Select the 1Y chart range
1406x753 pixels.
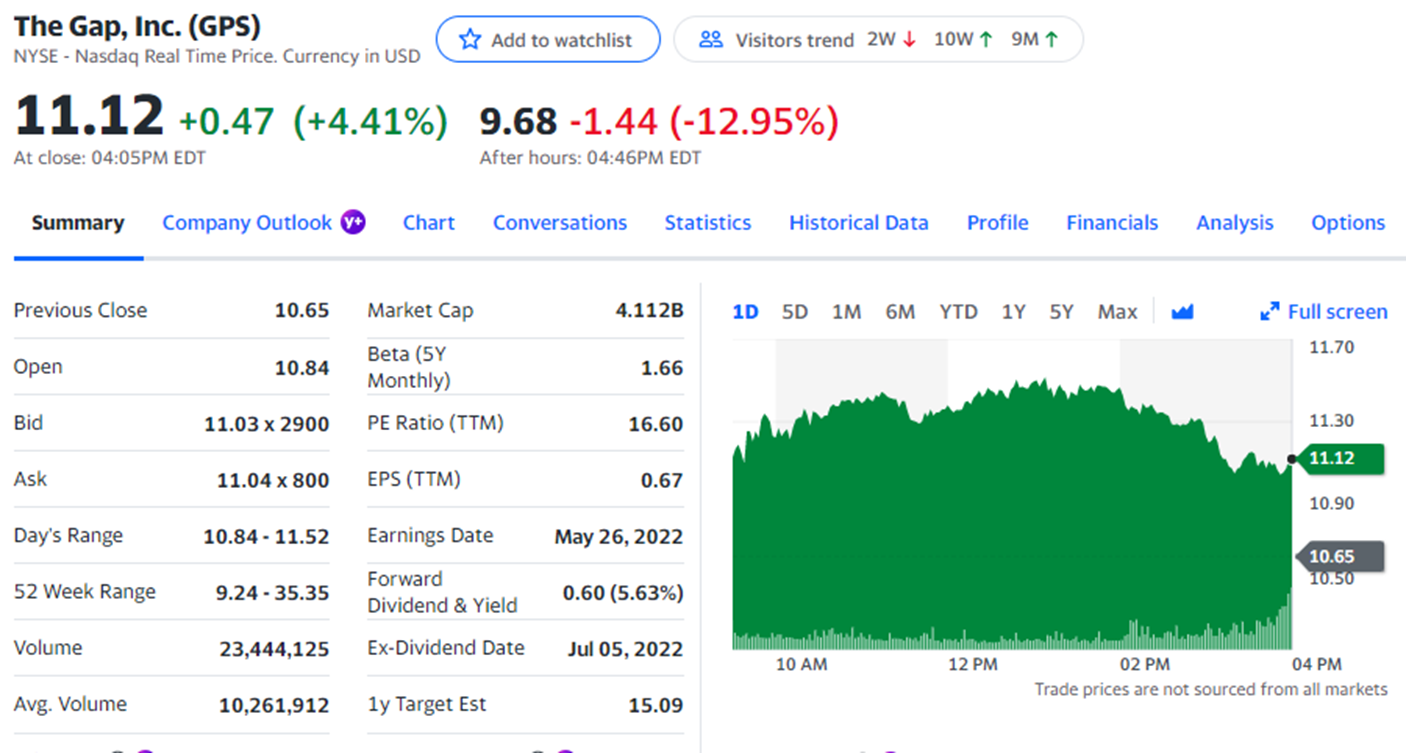pyautogui.click(x=1014, y=312)
